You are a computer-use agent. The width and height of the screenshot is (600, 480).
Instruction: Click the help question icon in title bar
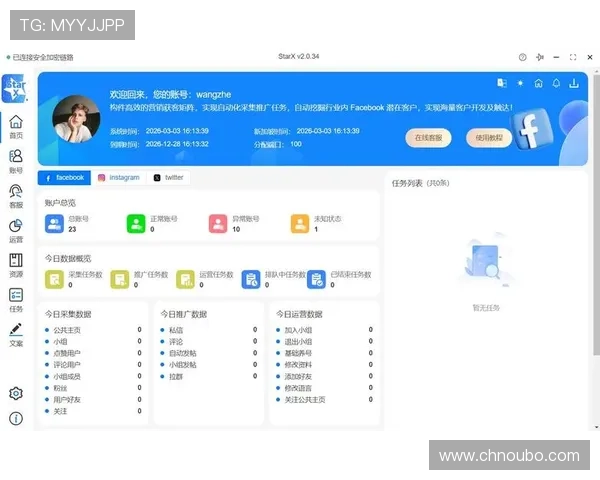point(522,57)
